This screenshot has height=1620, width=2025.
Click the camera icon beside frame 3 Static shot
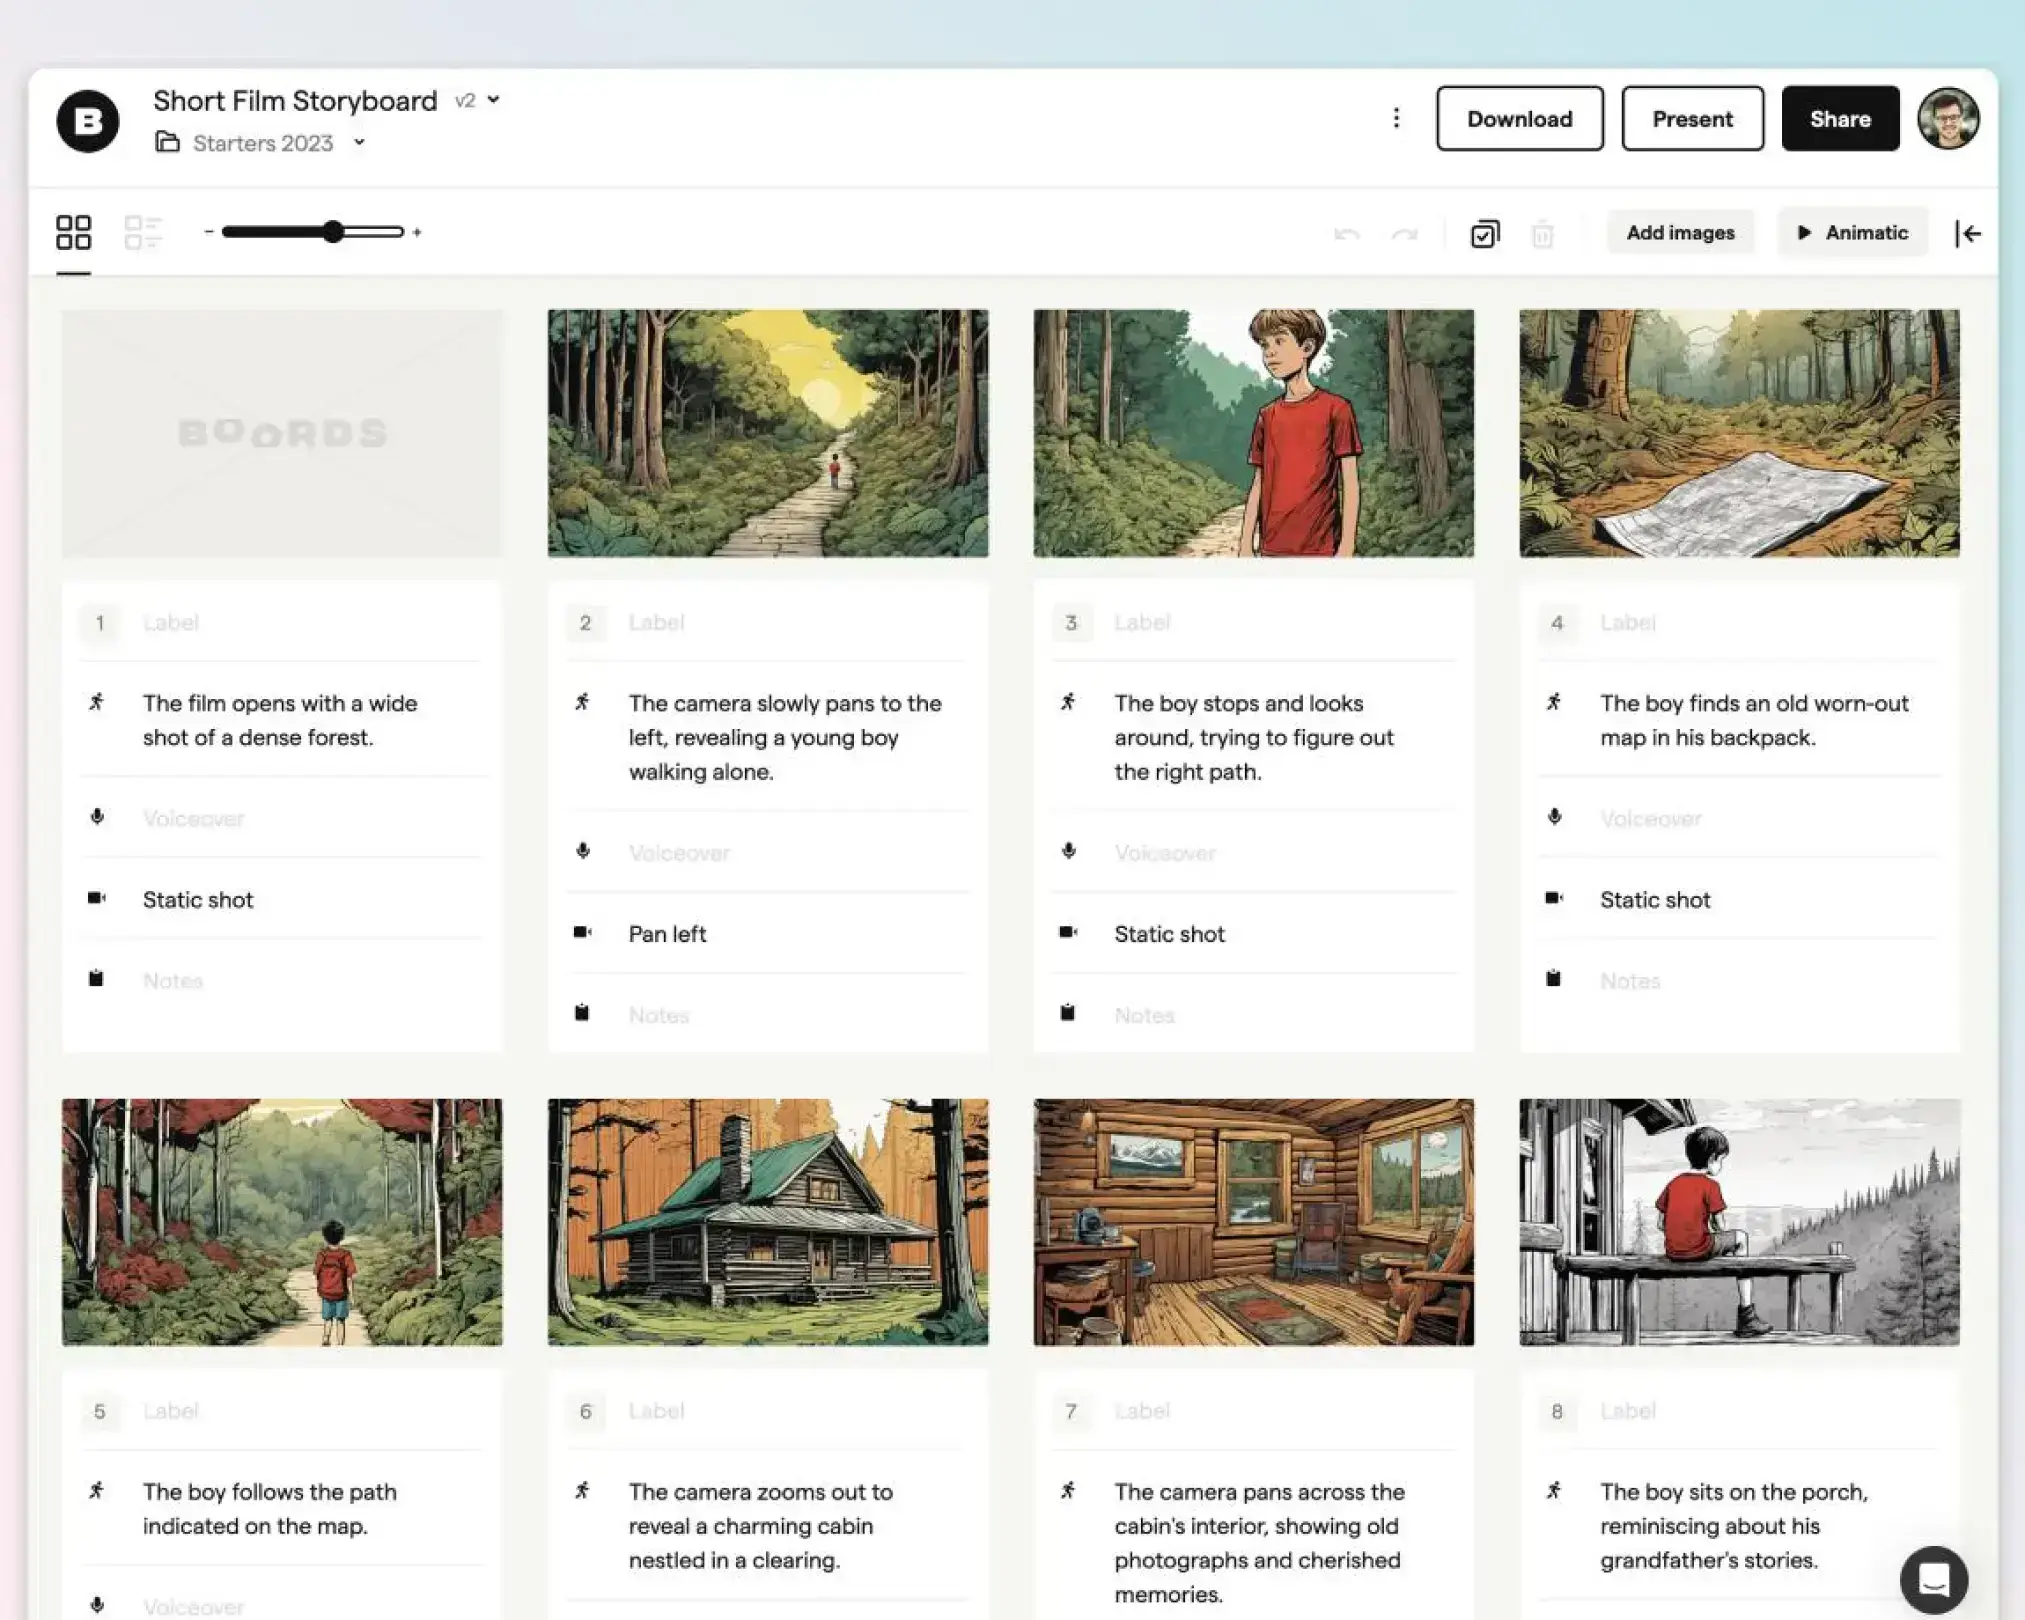[1069, 932]
